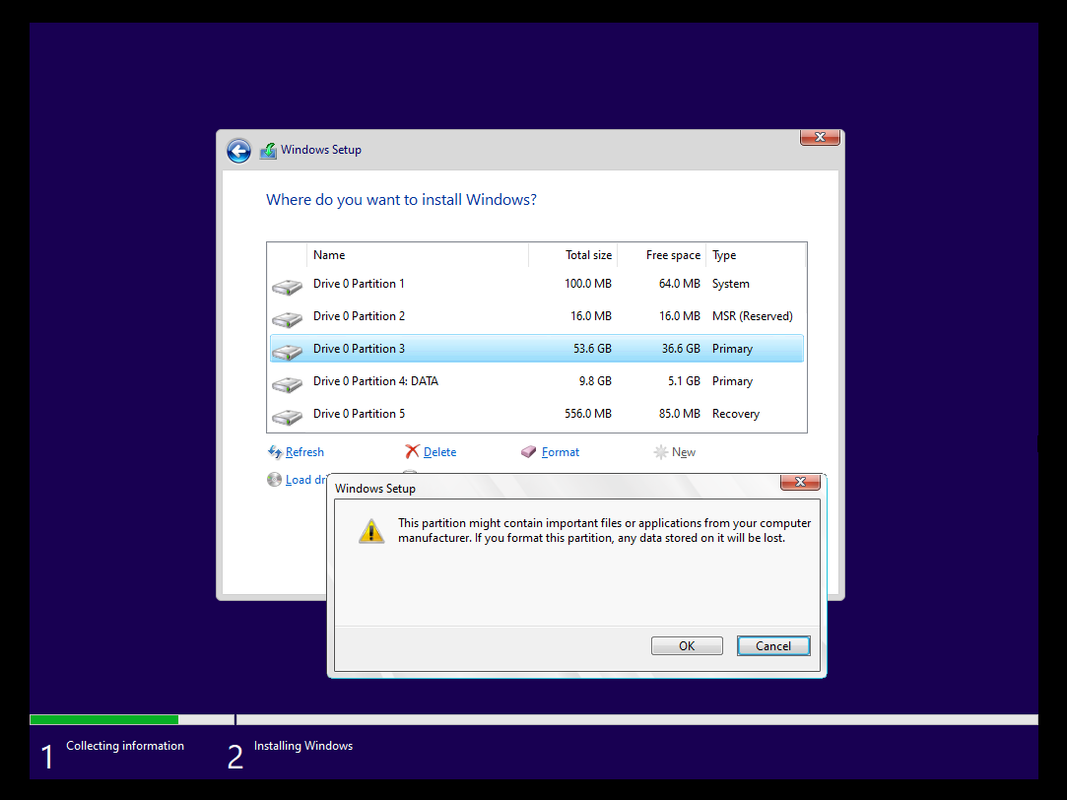Click the Collecting information step label

point(125,746)
